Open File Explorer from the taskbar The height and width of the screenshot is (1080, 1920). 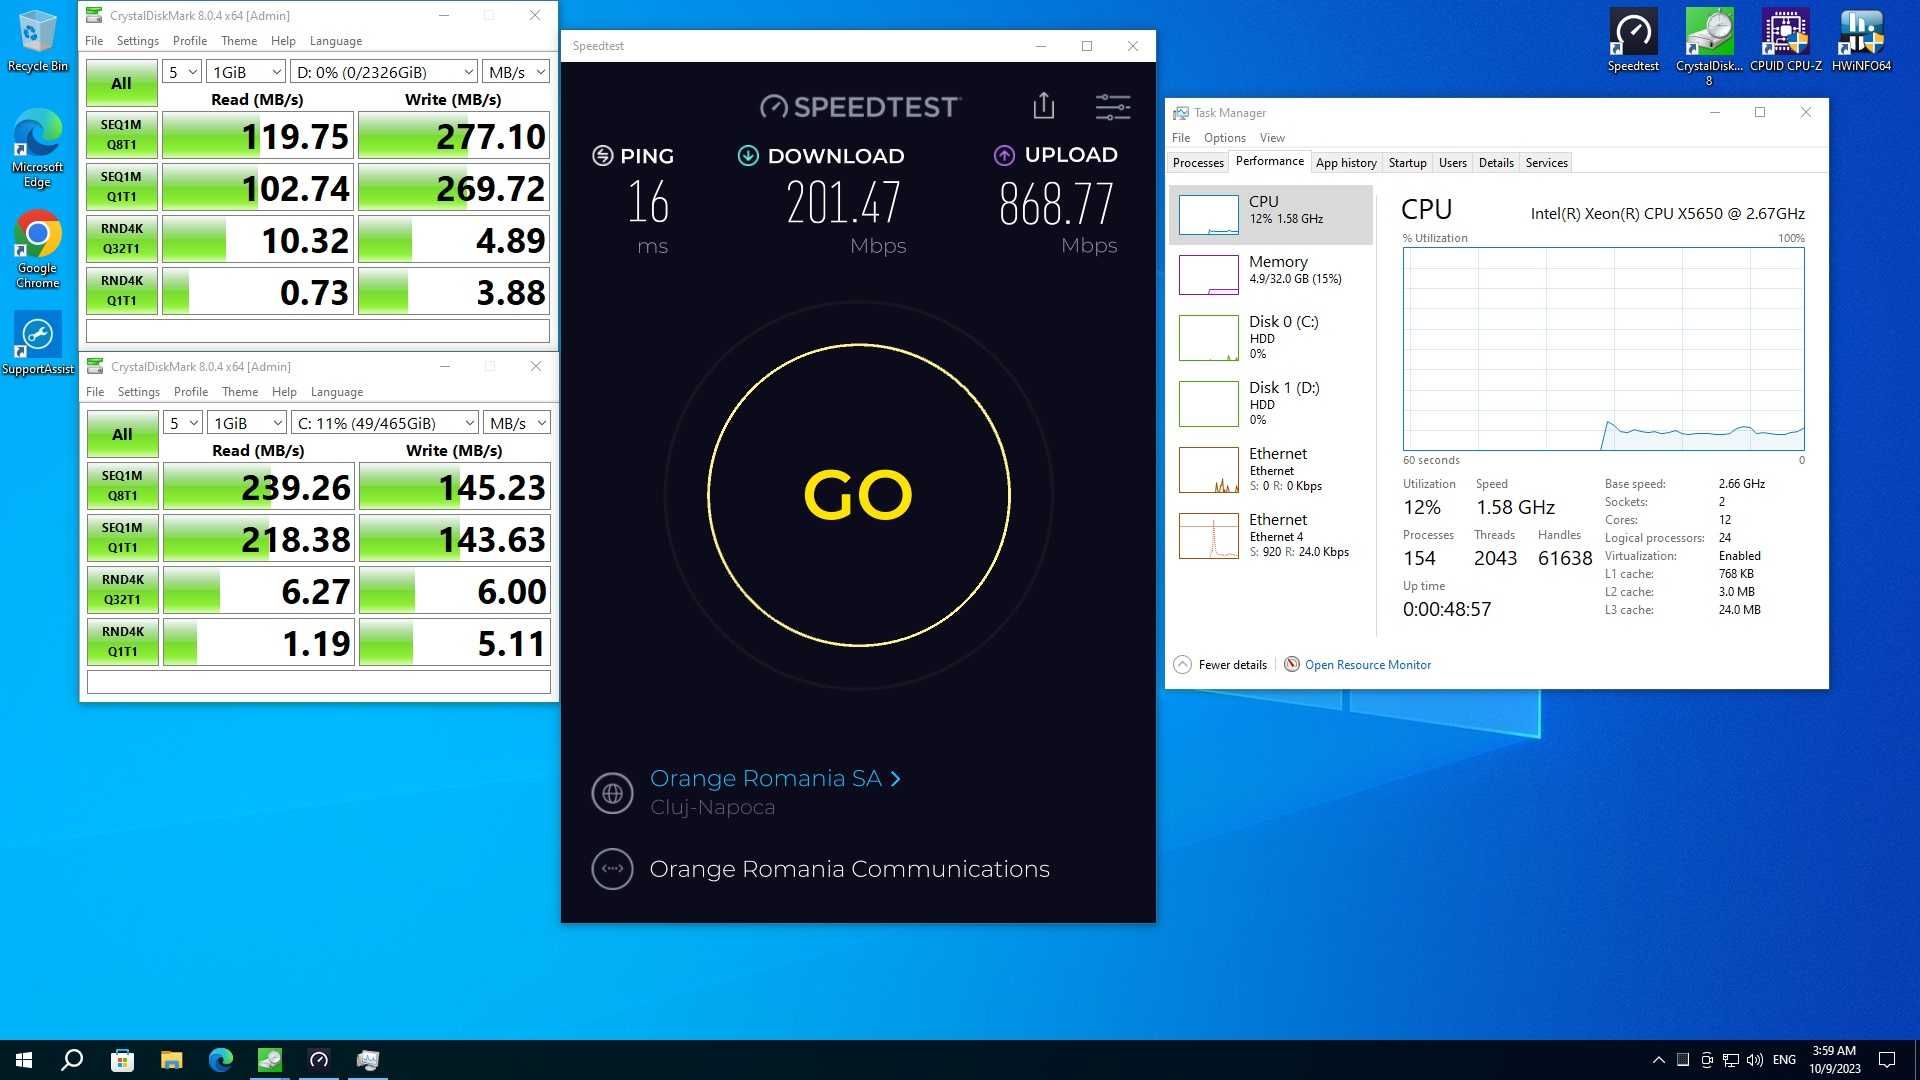pyautogui.click(x=171, y=1060)
